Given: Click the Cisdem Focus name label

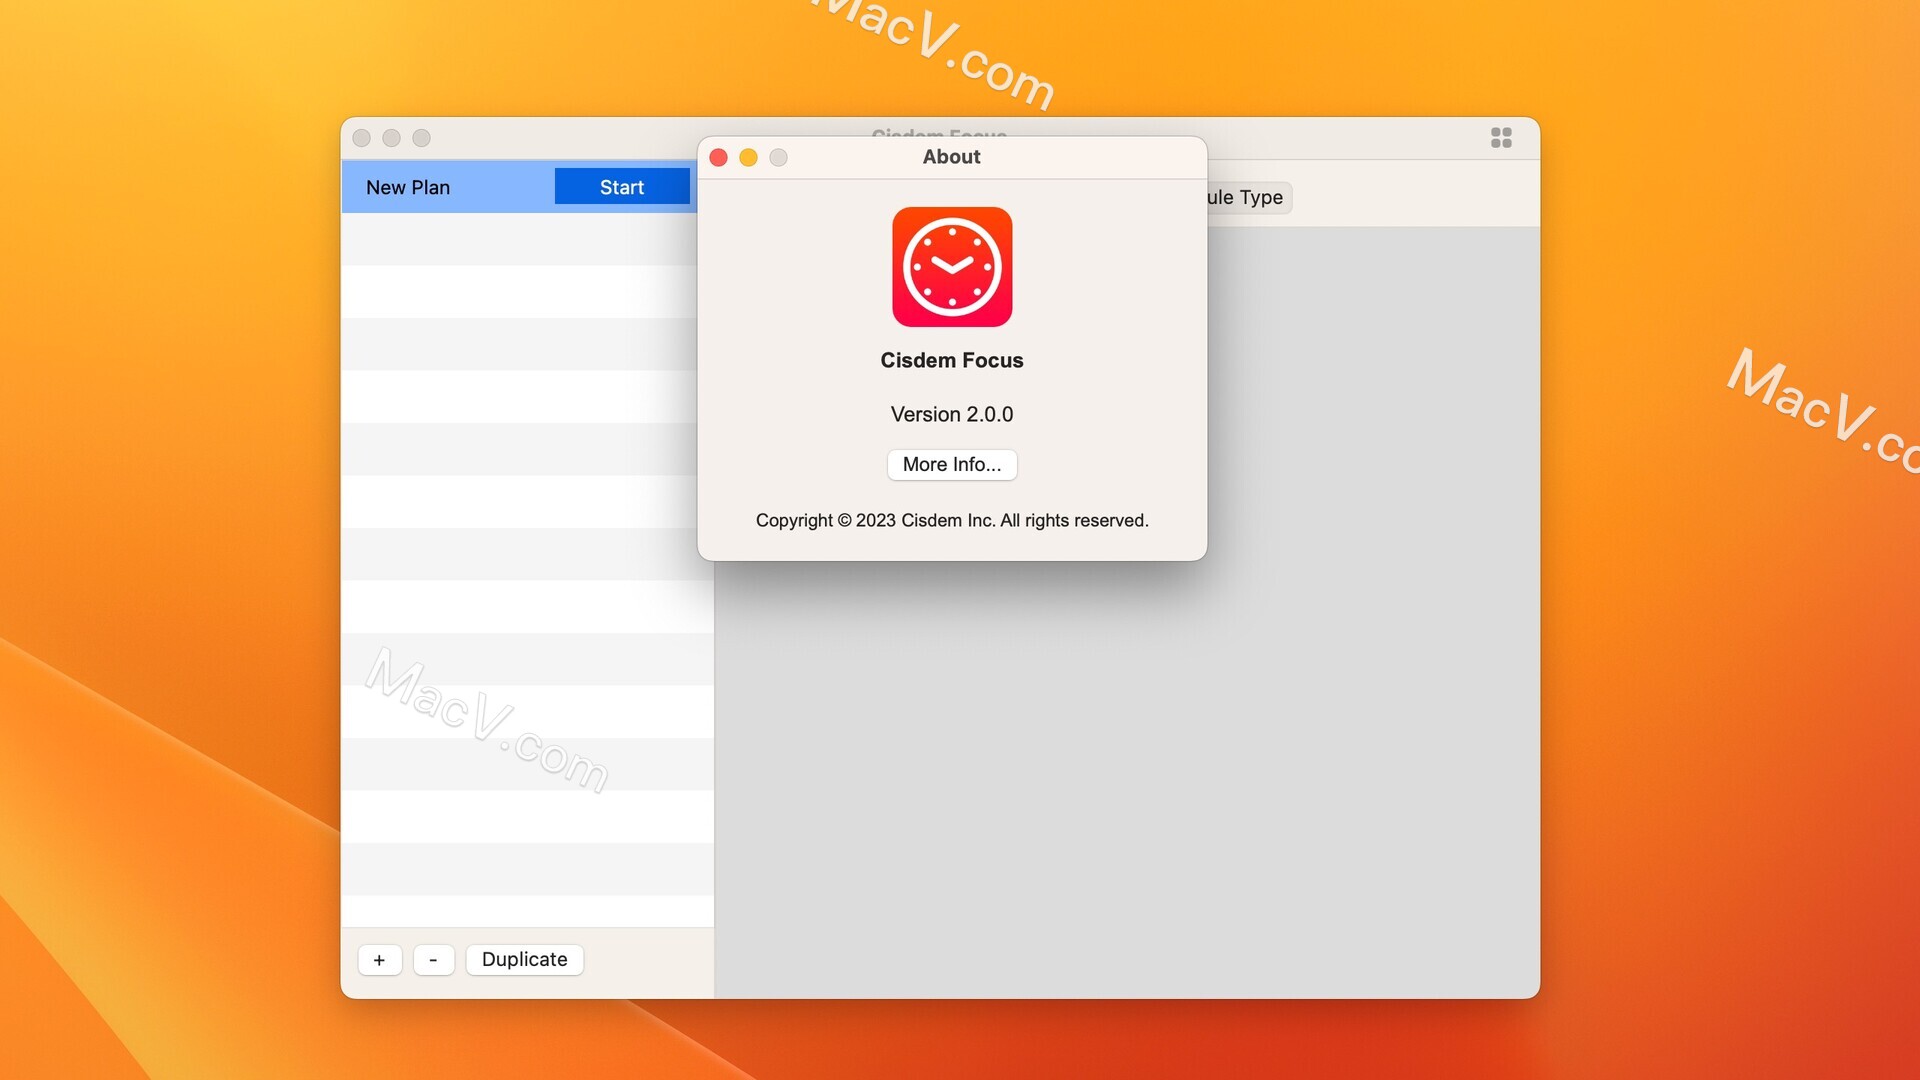Looking at the screenshot, I should 952,360.
